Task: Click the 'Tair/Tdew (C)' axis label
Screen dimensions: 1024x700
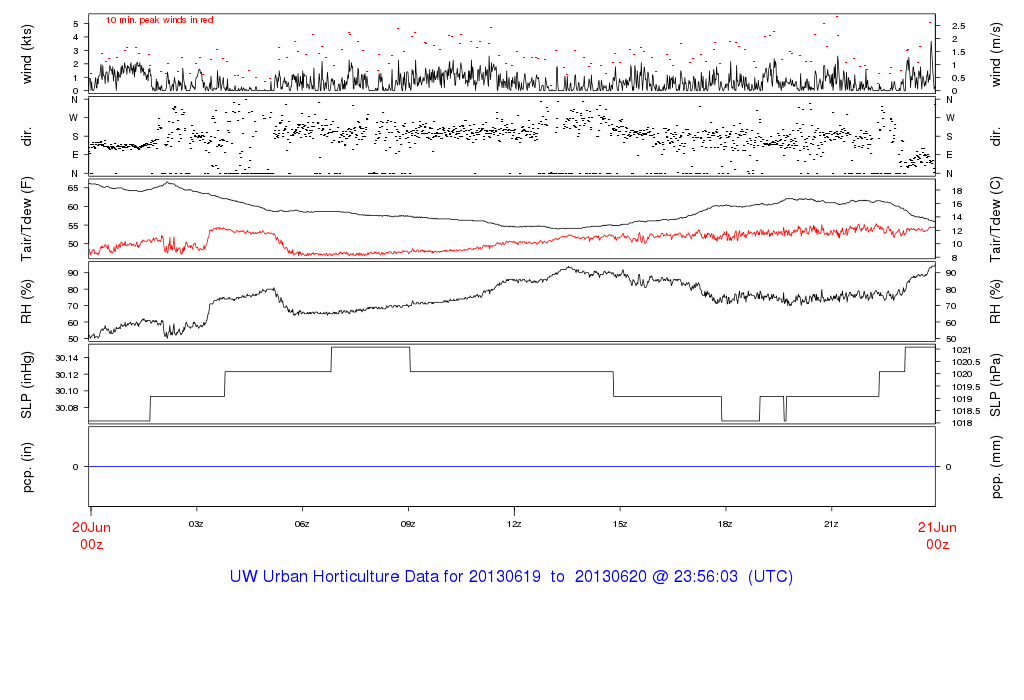Action: coord(995,219)
